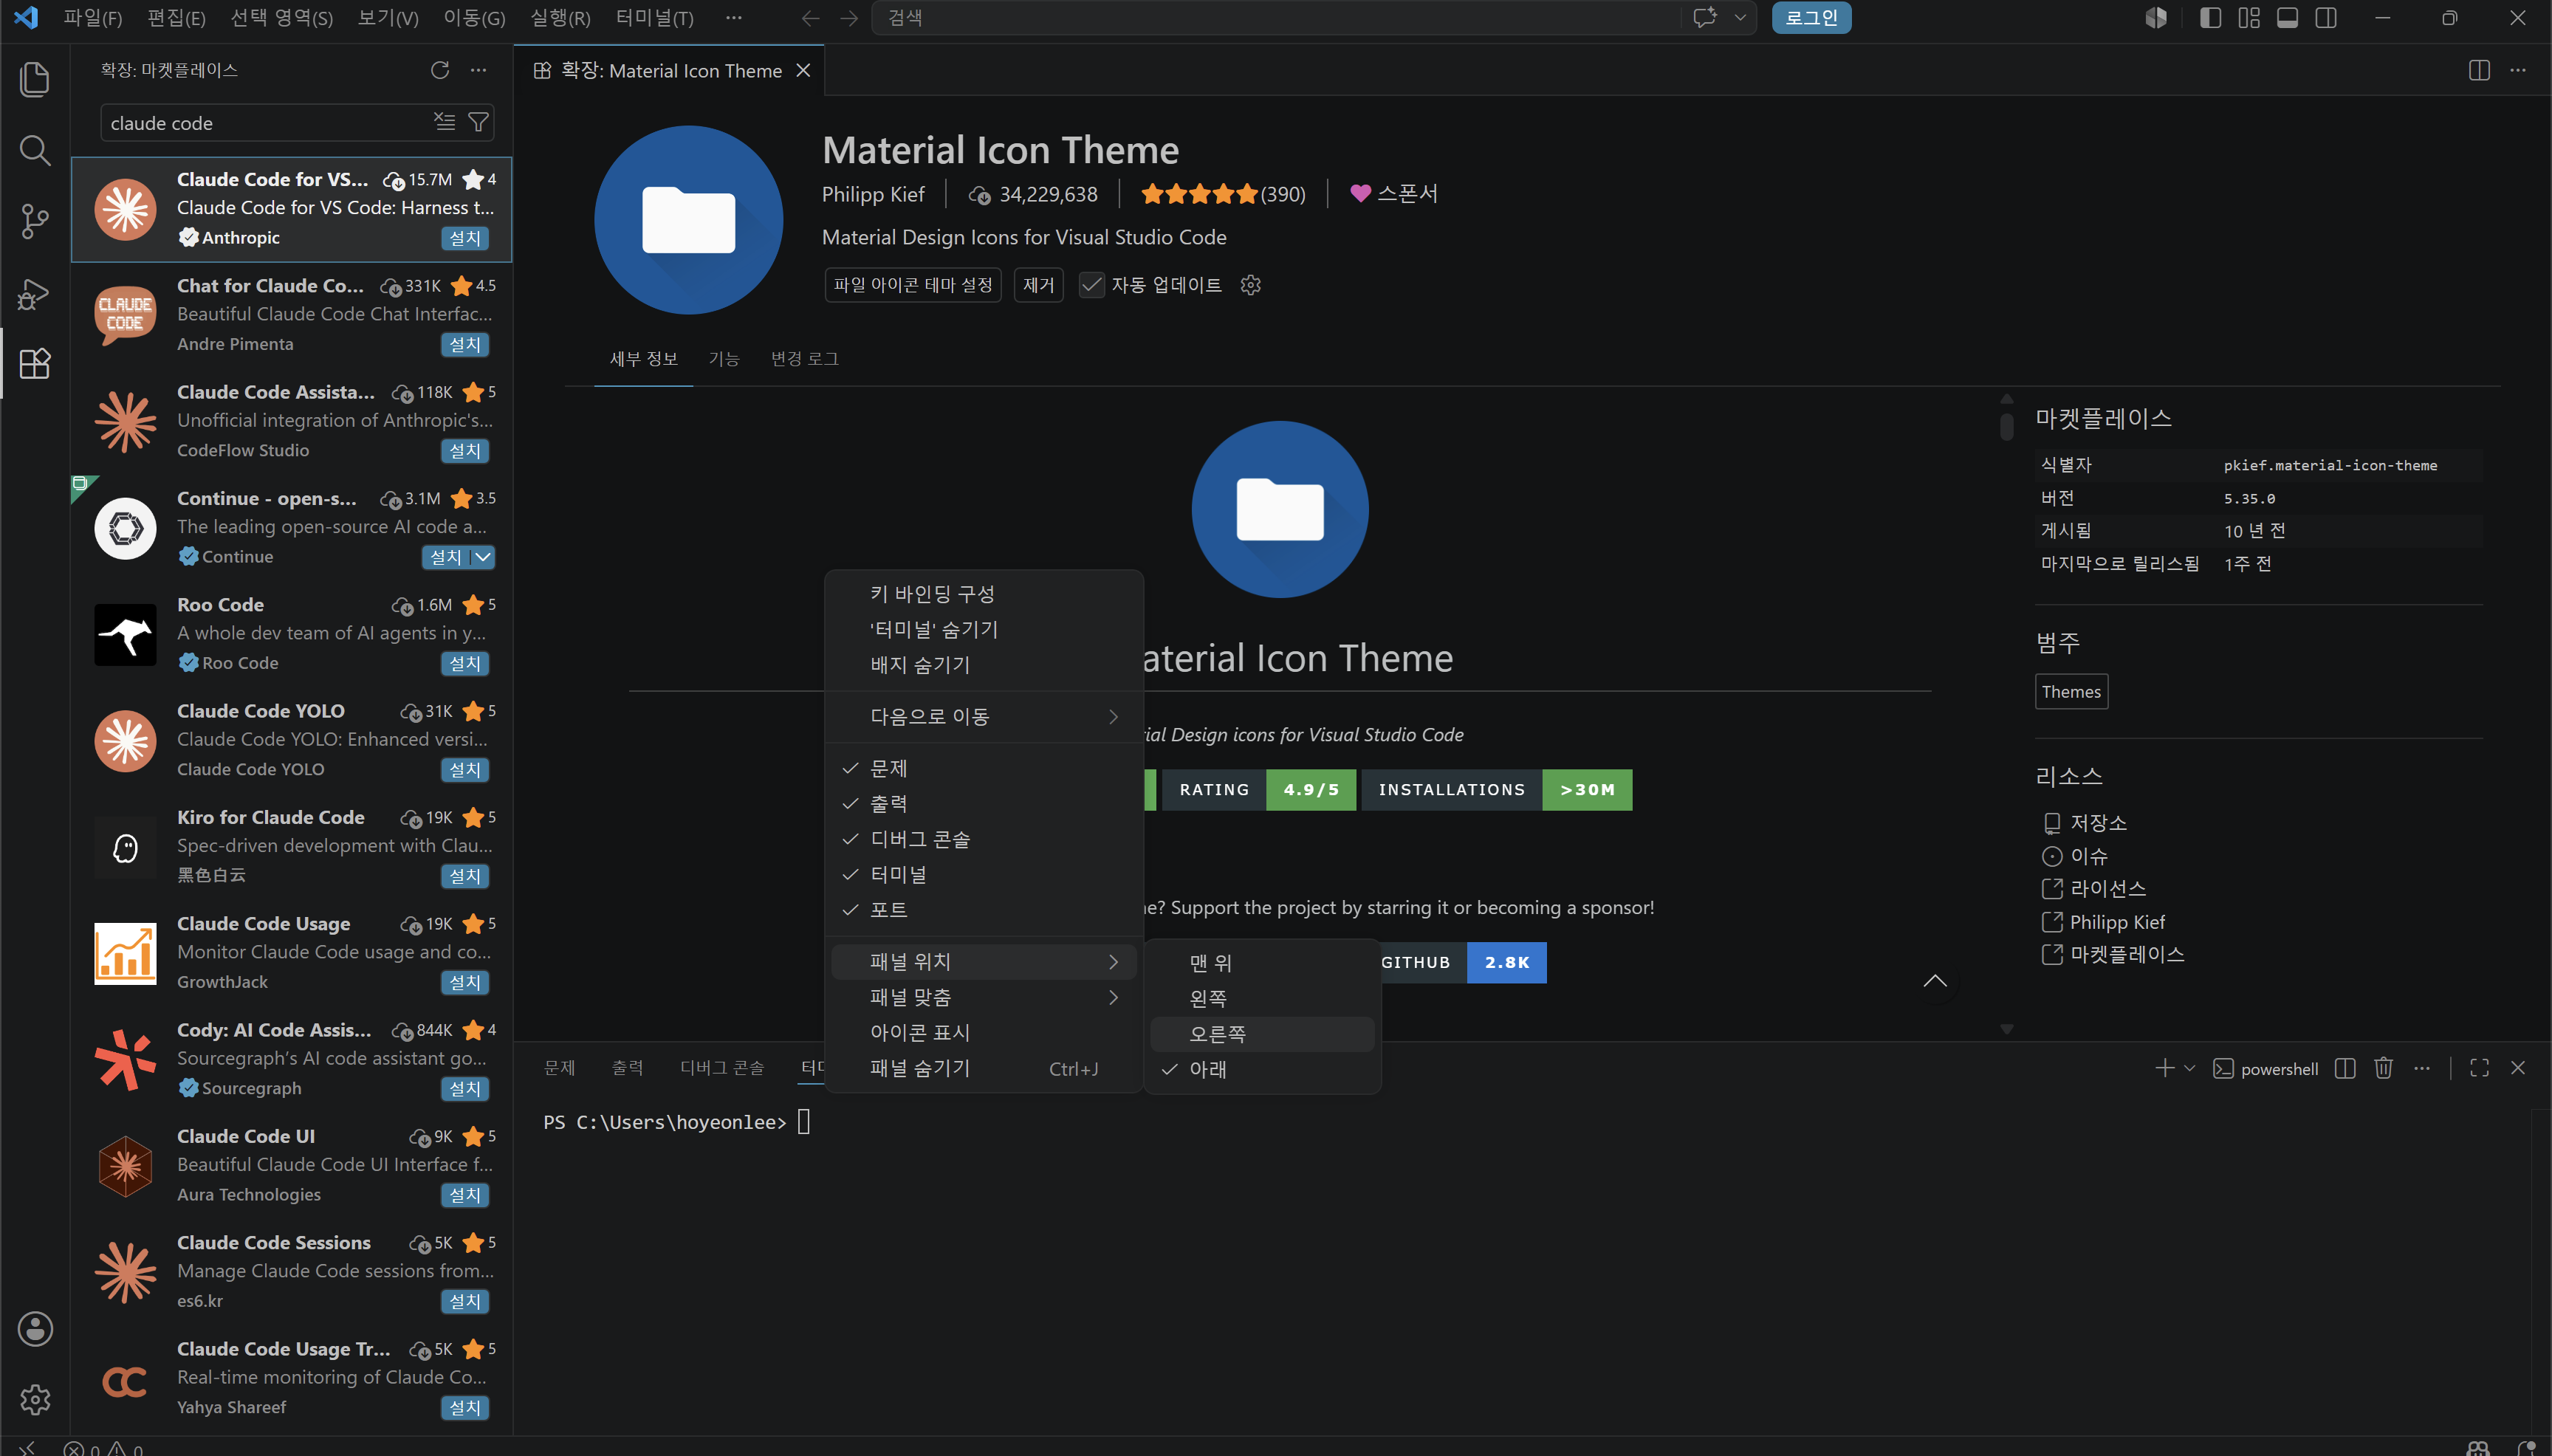Open the 파일(F) menu
The height and width of the screenshot is (1456, 2552).
point(92,18)
